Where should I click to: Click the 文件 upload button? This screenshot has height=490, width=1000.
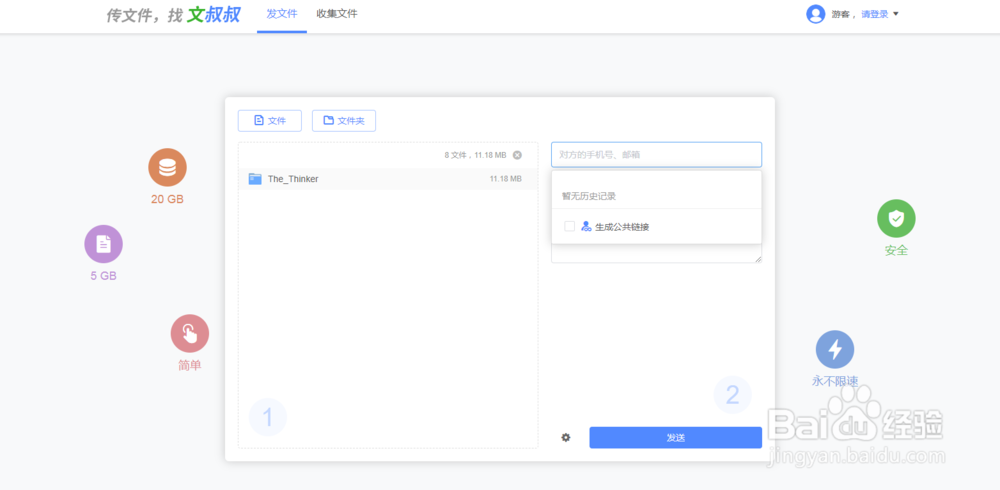(270, 121)
